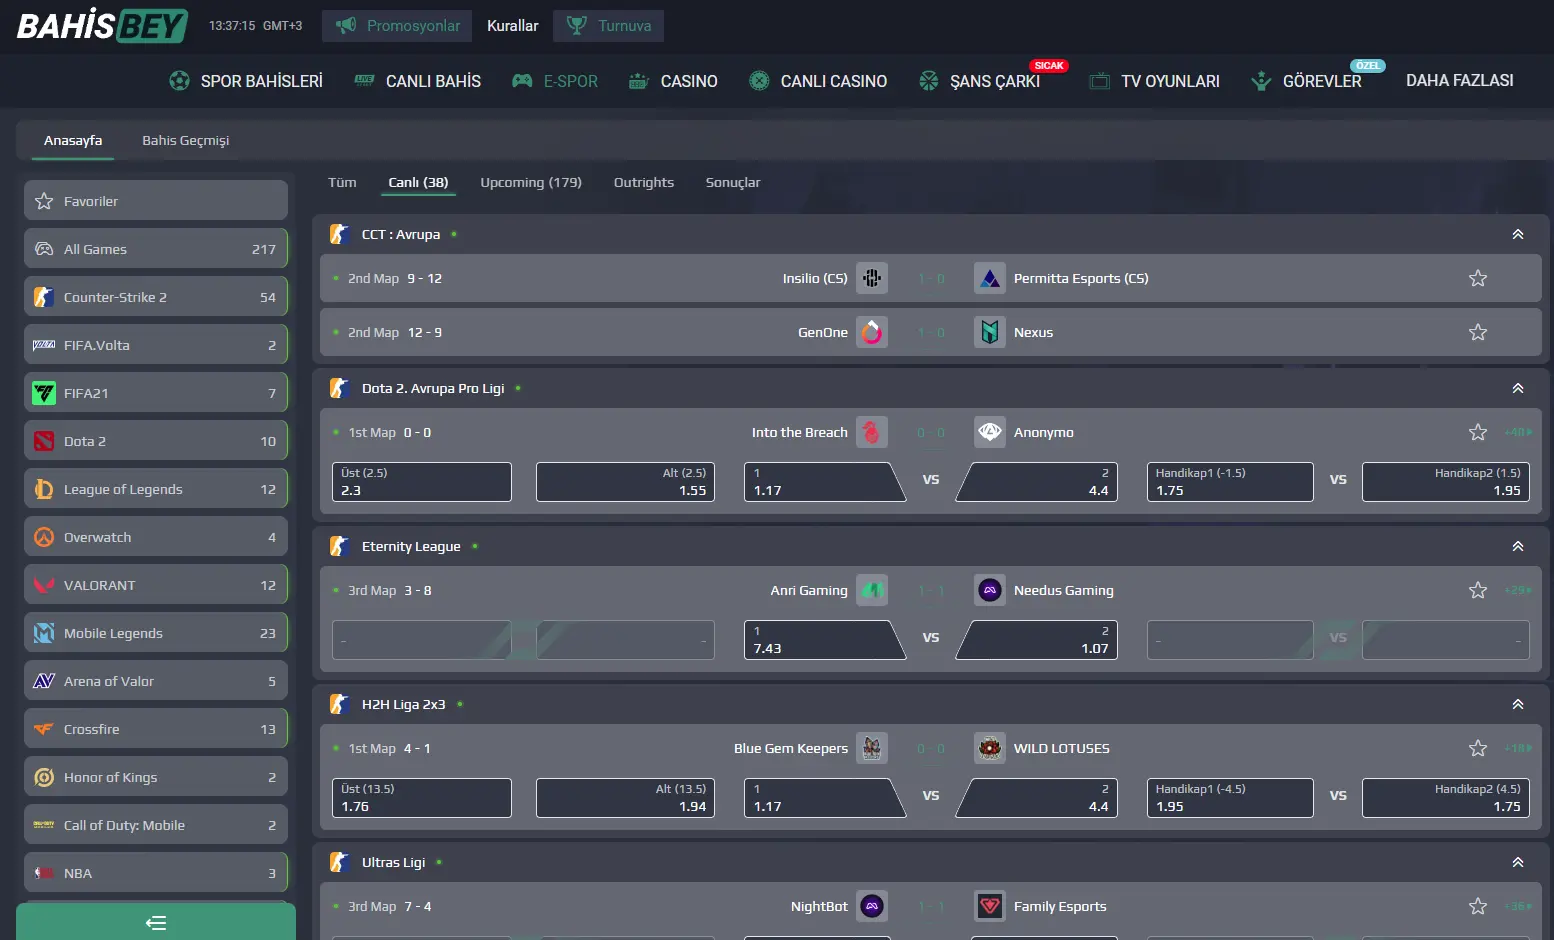
Task: Bet Alt (2.5) at 1.55
Action: (626, 482)
